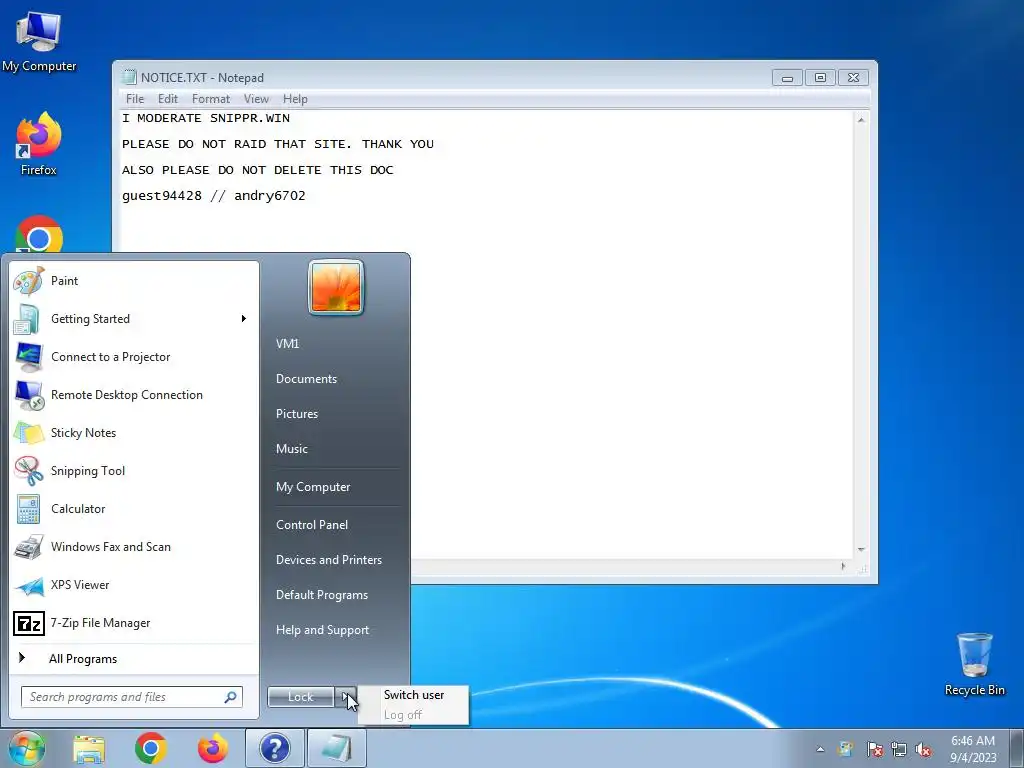This screenshot has height=768, width=1024.
Task: Open Devices and Printers
Action: click(x=328, y=560)
